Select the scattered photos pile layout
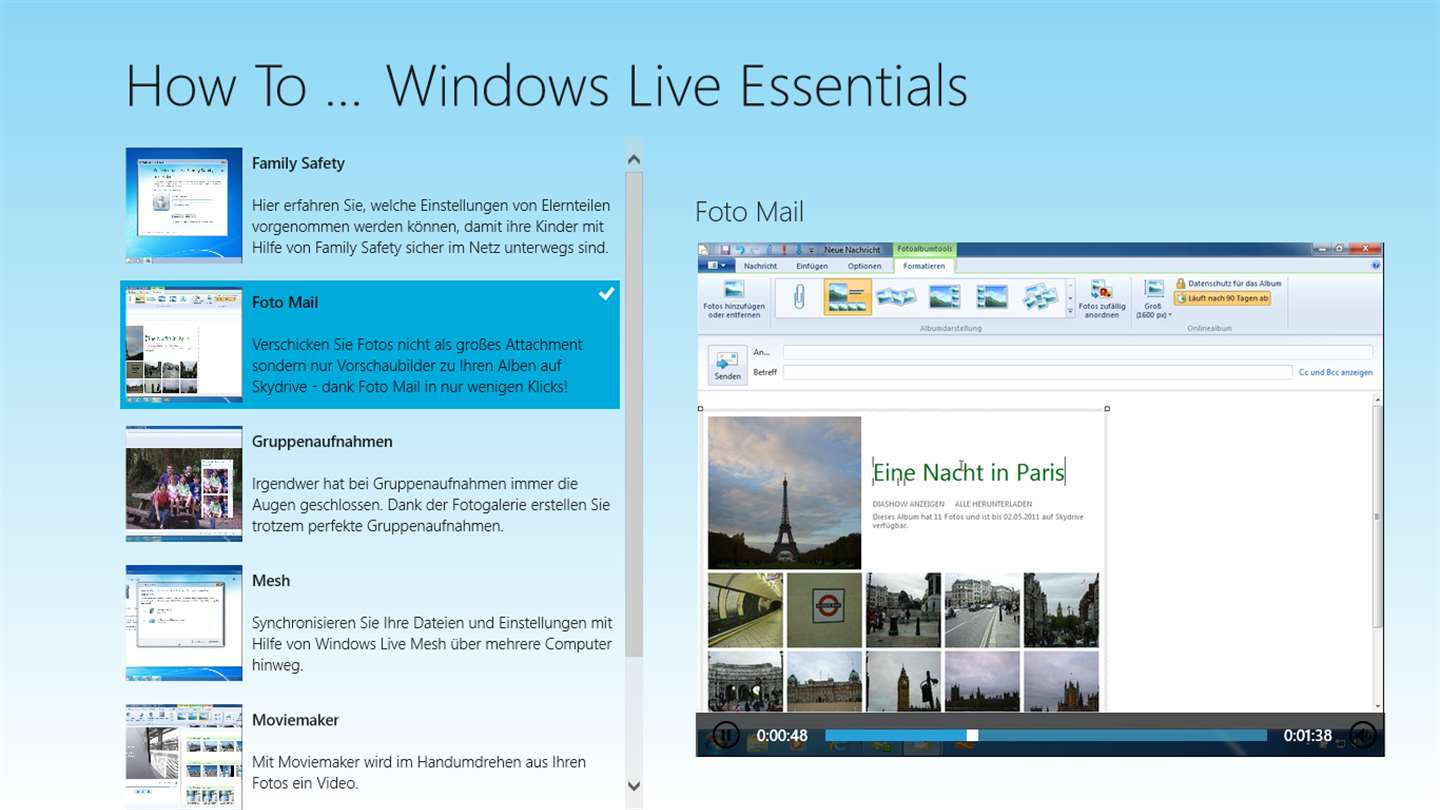This screenshot has height=810, width=1440. coord(1040,297)
